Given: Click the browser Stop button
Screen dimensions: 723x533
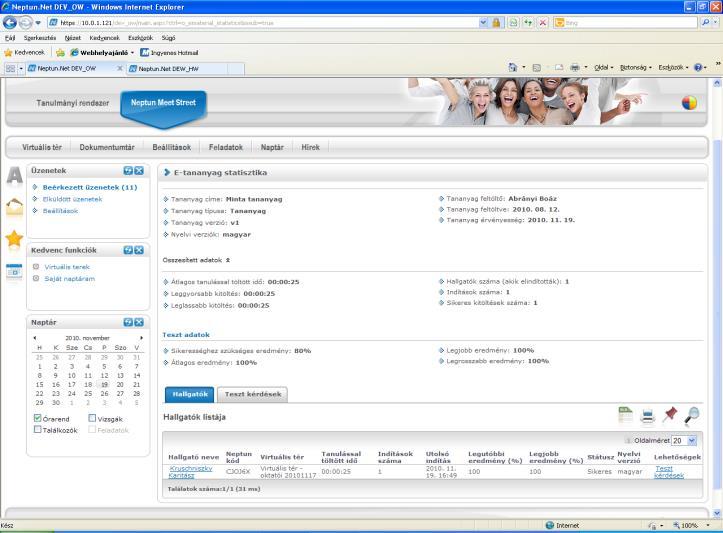Looking at the screenshot, I should pos(543,22).
